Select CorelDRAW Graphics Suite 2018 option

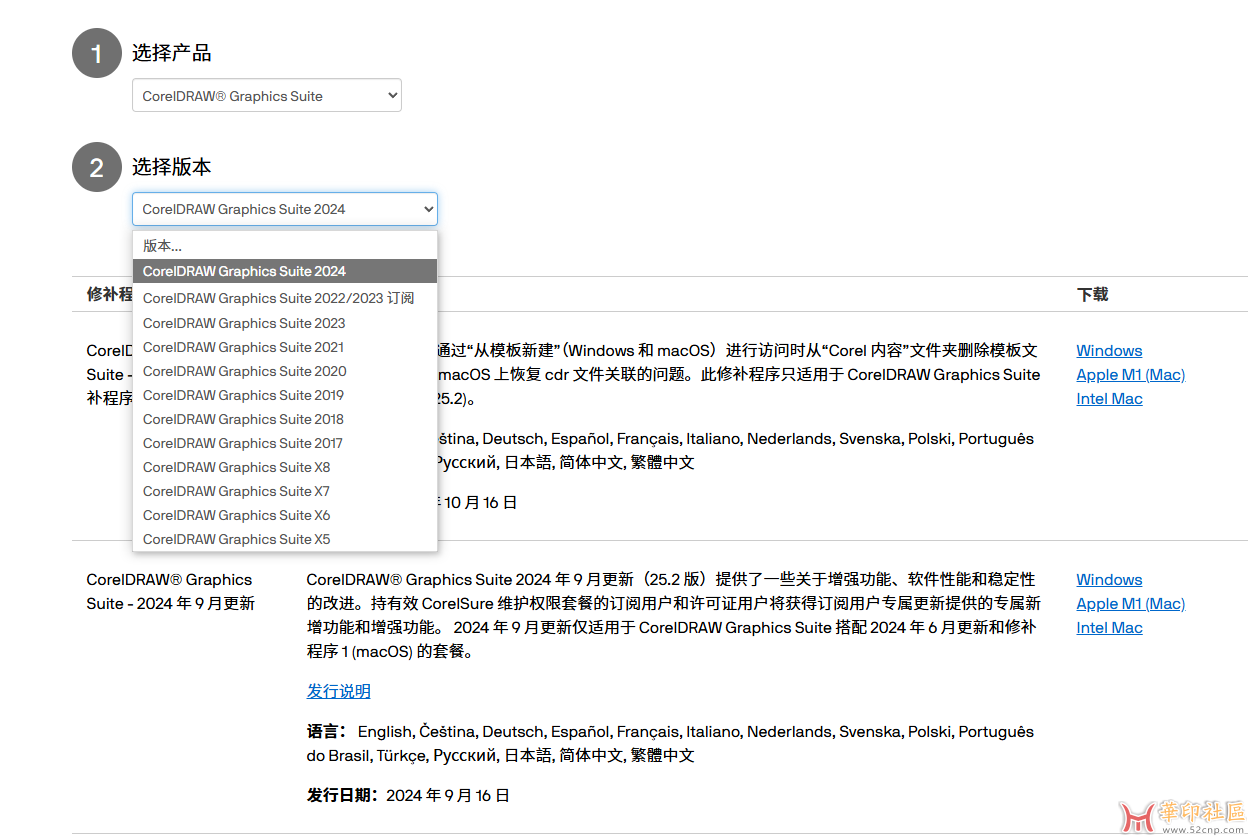(x=285, y=419)
